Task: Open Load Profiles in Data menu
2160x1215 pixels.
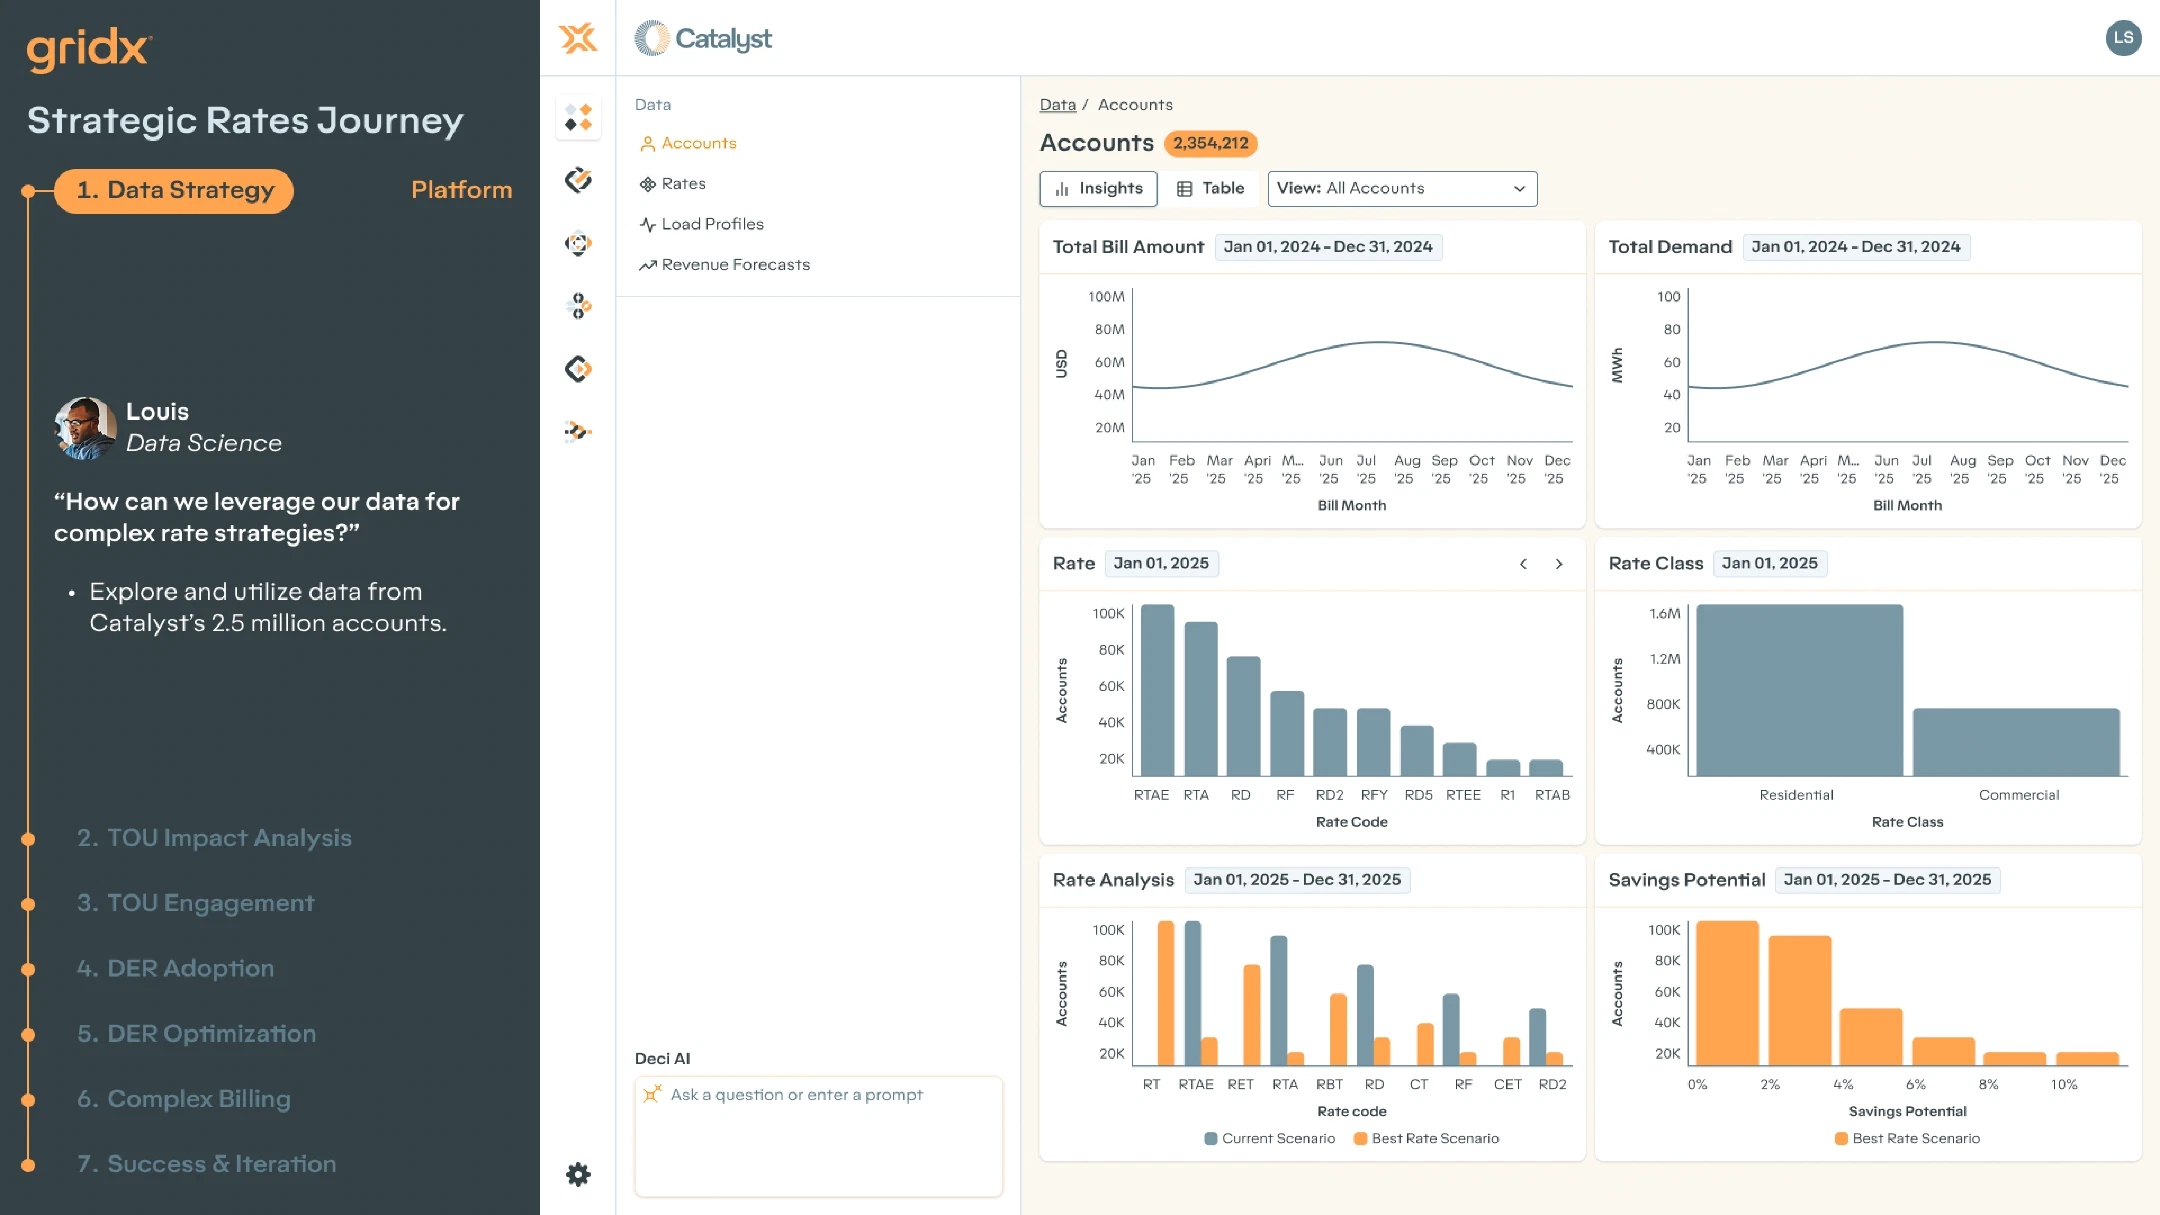Action: coord(702,224)
